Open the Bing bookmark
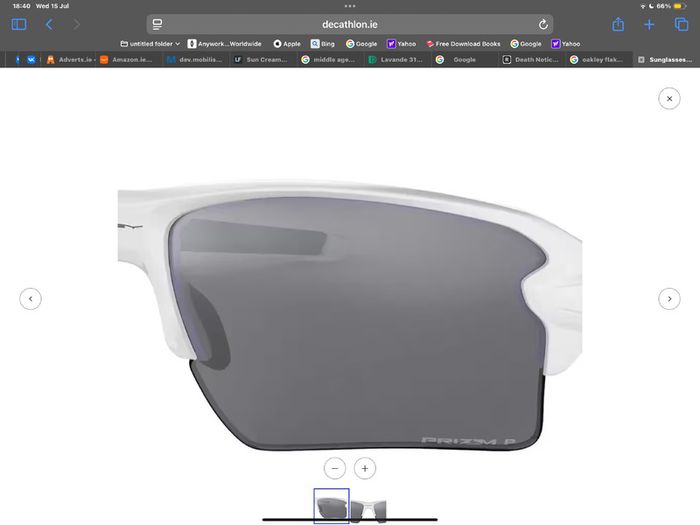The height and width of the screenshot is (525, 700). coord(322,44)
